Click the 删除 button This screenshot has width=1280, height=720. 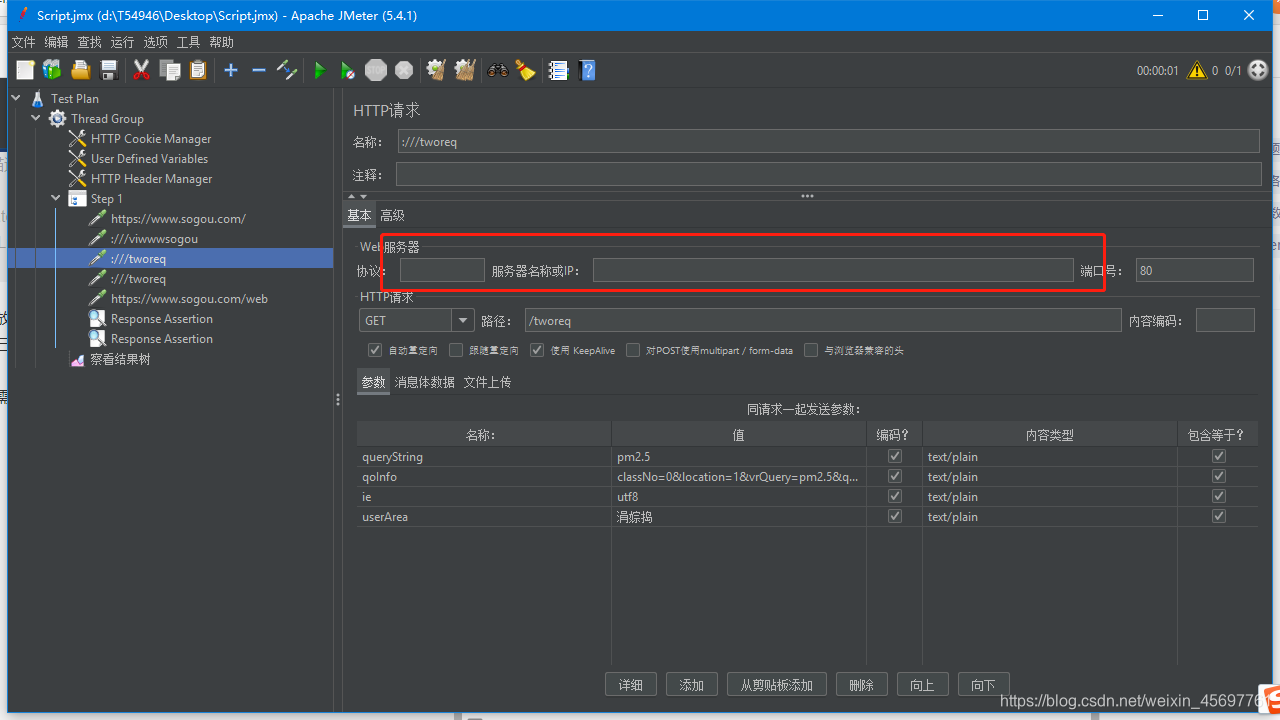[x=862, y=685]
